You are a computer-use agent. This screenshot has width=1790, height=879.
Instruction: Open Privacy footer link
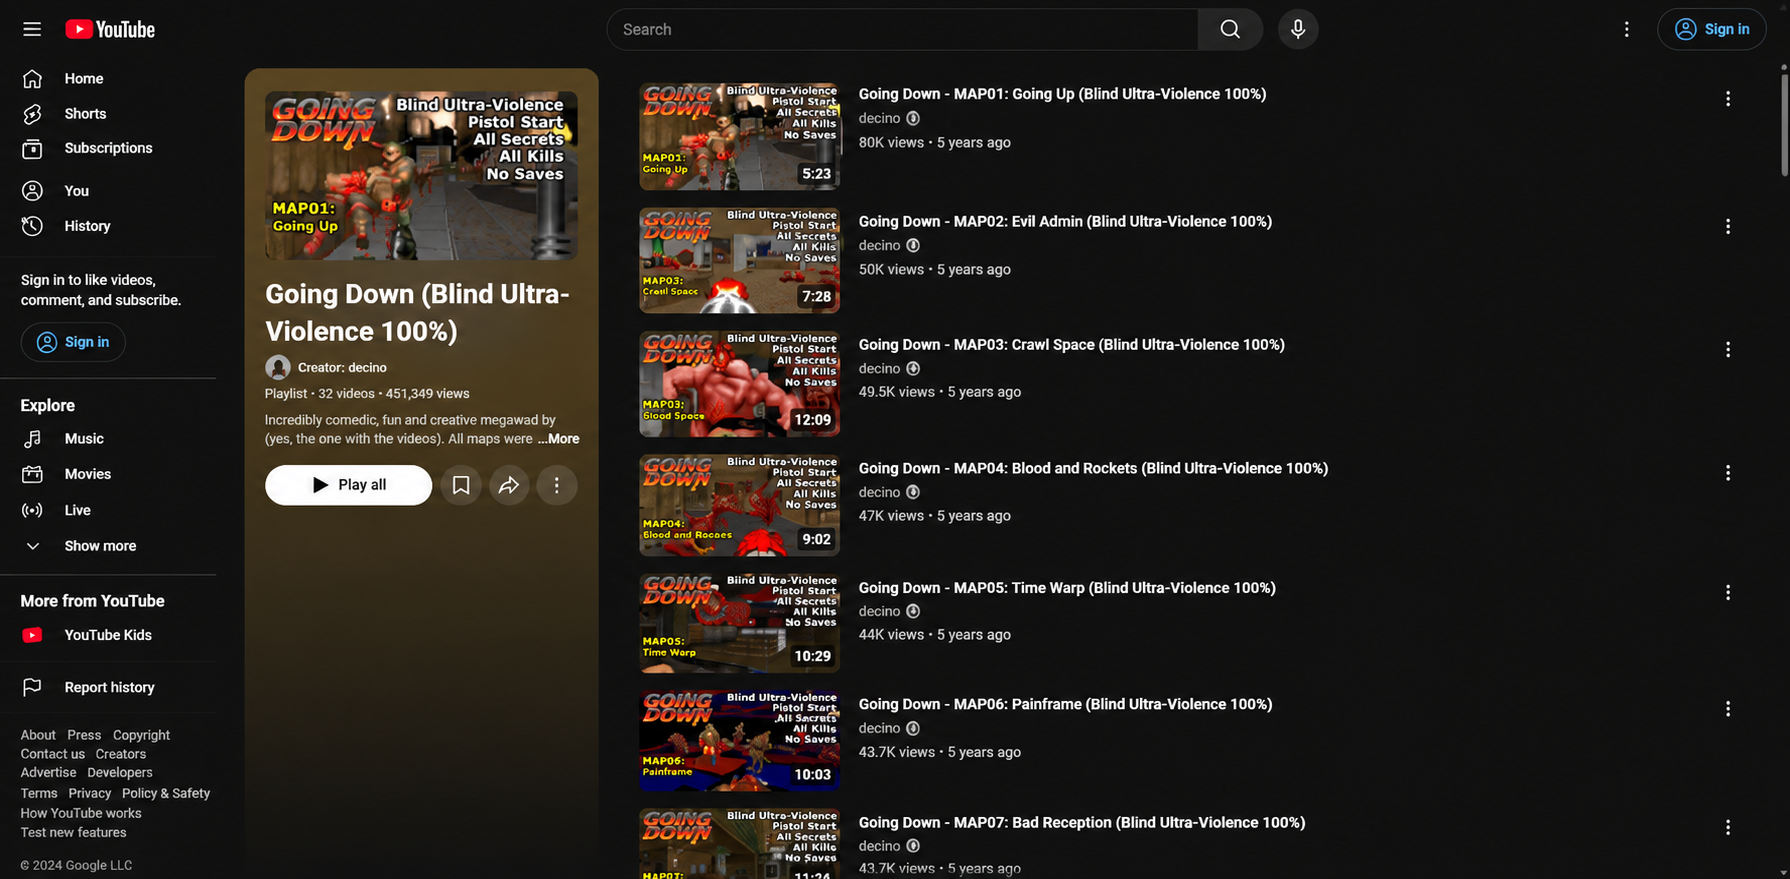(90, 793)
